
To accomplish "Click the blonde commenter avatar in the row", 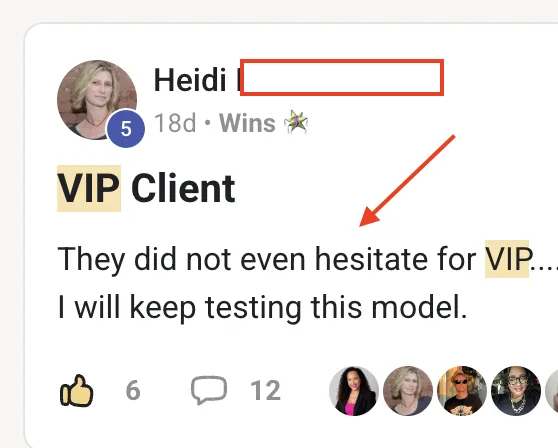I will point(408,391).
